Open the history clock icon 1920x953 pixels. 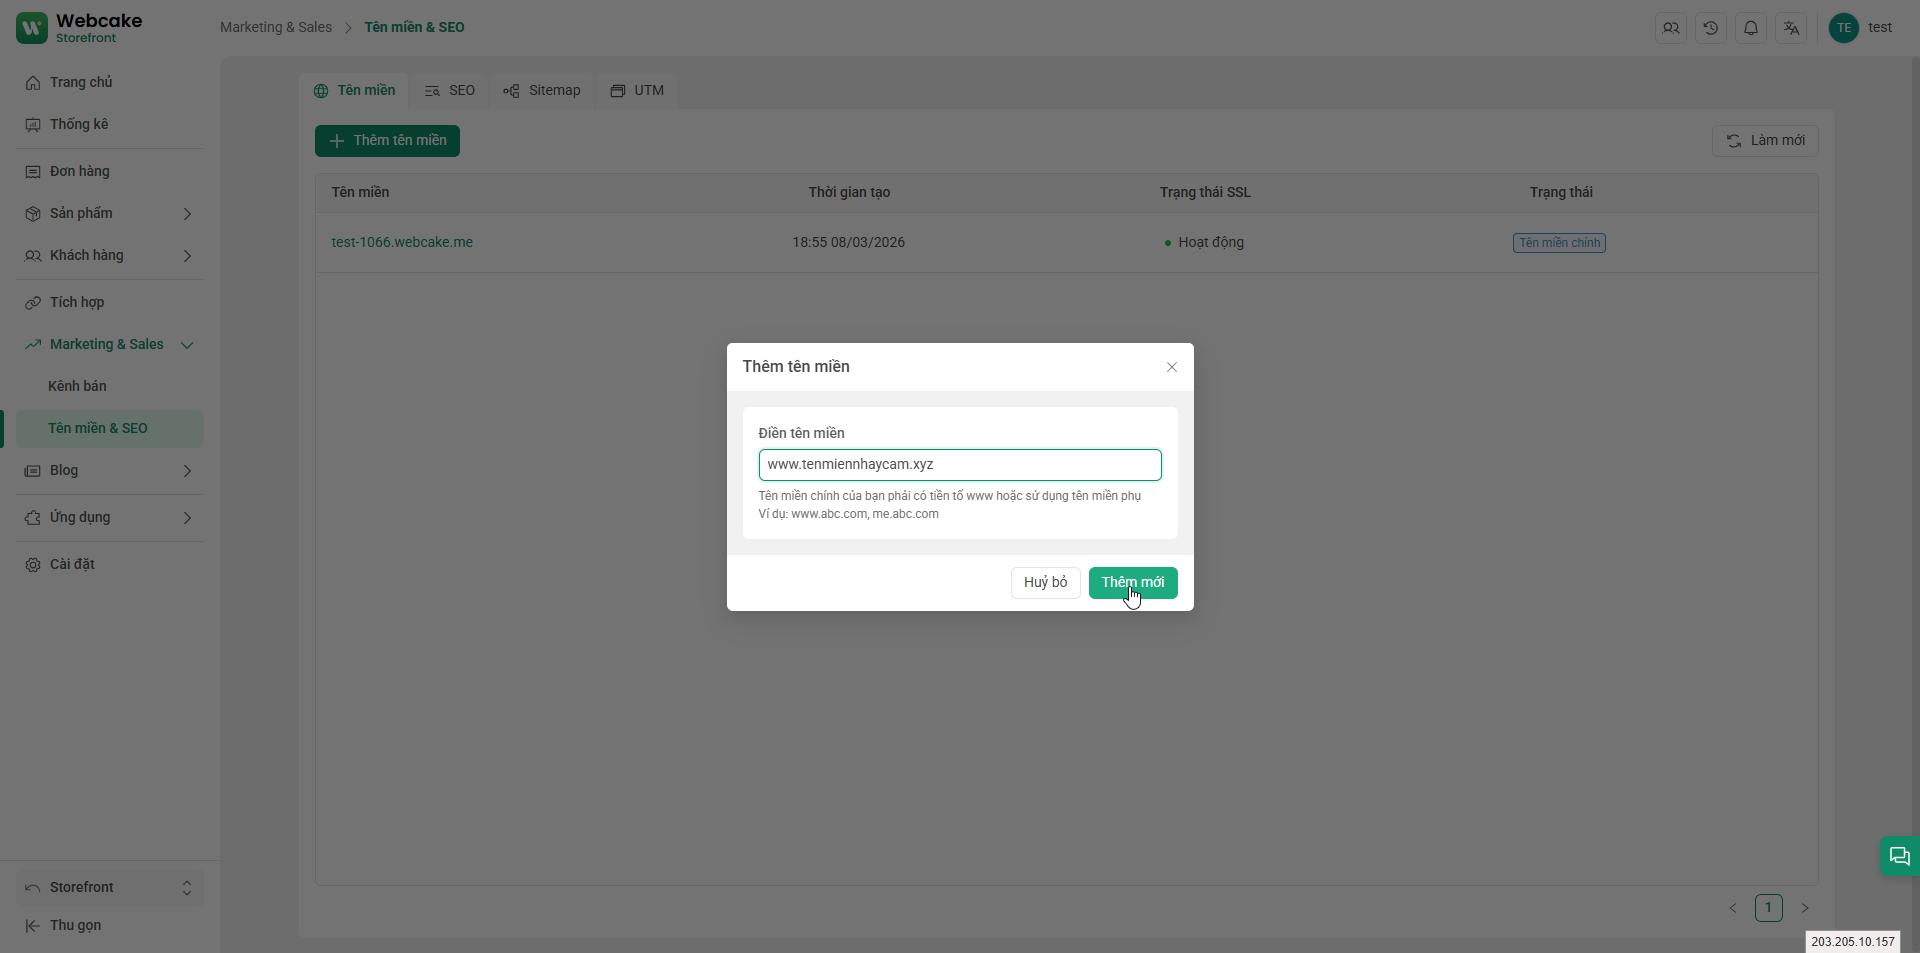click(x=1710, y=28)
